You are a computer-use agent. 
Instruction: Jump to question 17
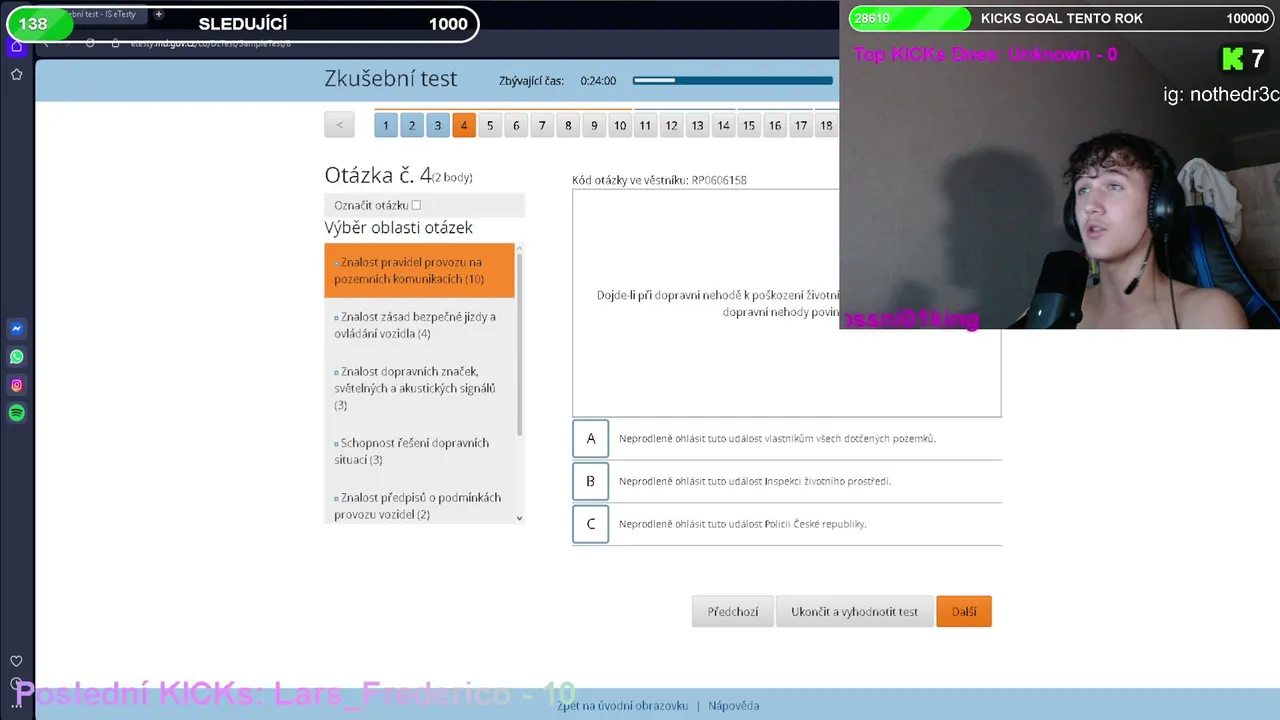(x=801, y=125)
